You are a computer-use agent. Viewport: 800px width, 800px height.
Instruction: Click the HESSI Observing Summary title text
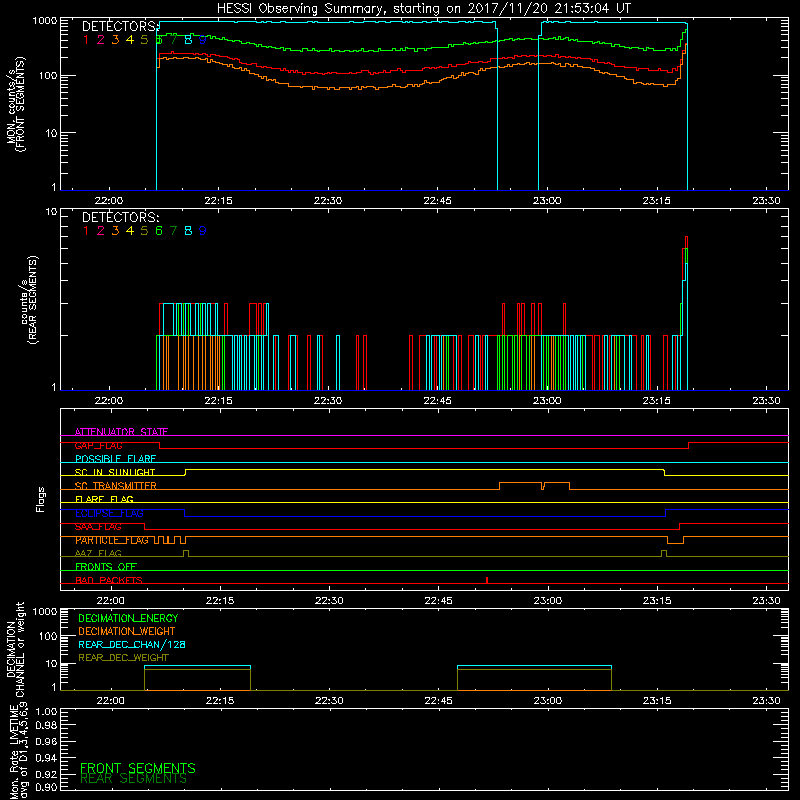[423, 9]
